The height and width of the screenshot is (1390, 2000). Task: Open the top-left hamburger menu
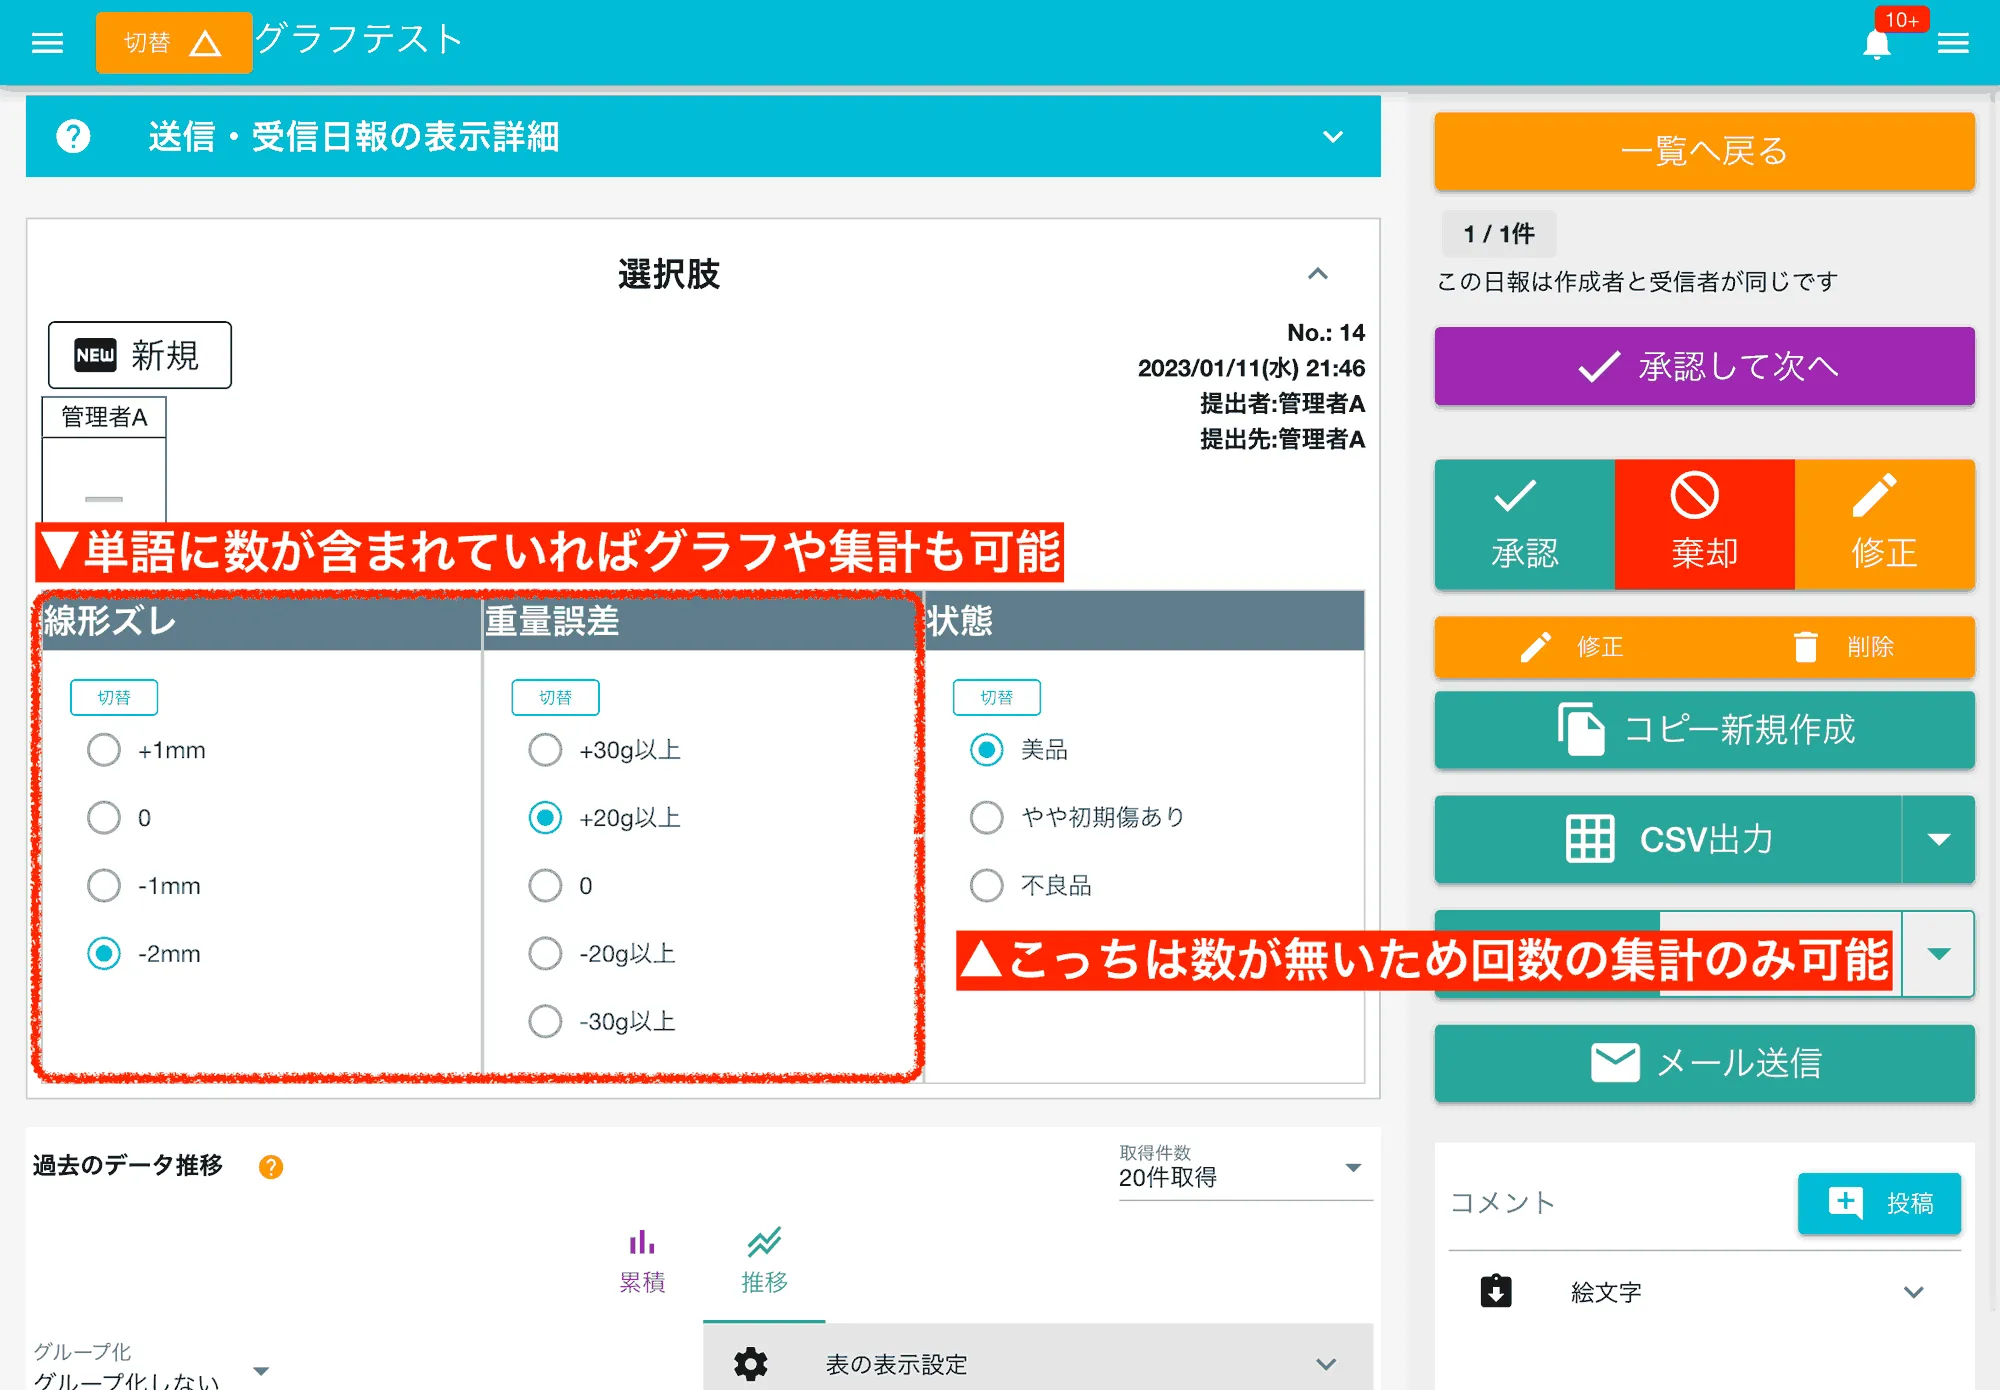point(47,42)
